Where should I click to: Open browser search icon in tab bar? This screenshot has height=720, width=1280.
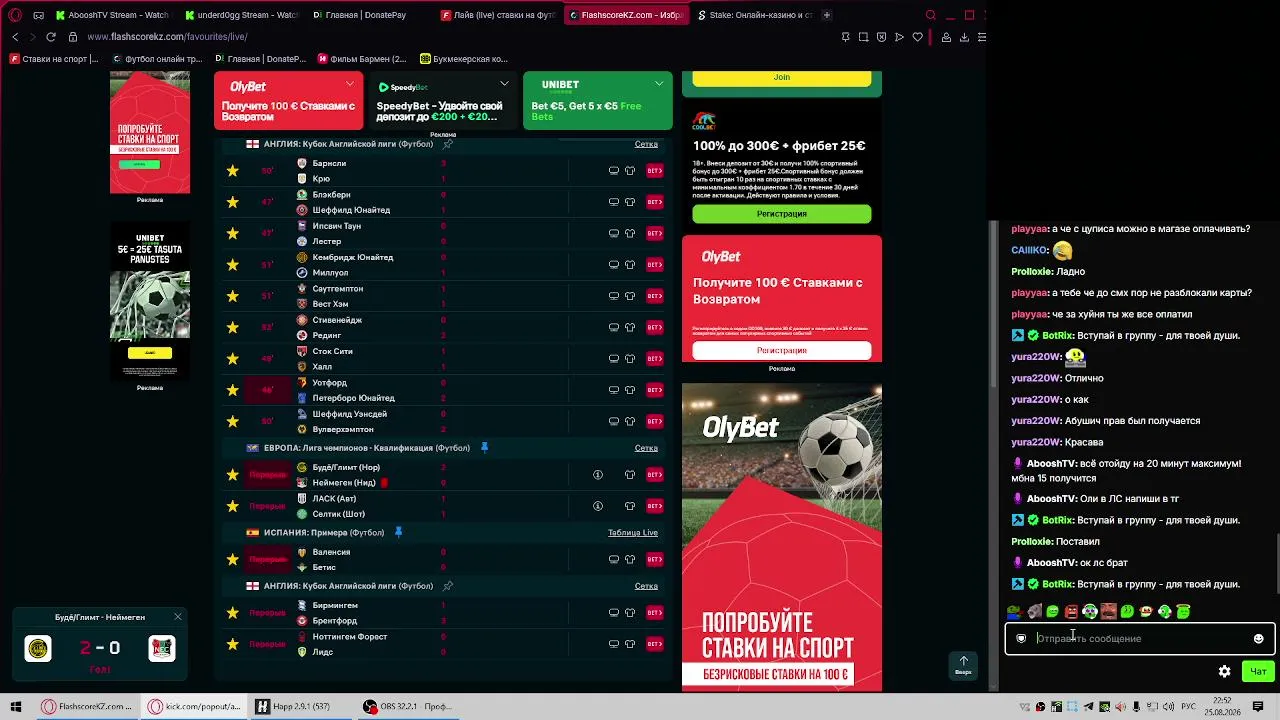tap(931, 15)
